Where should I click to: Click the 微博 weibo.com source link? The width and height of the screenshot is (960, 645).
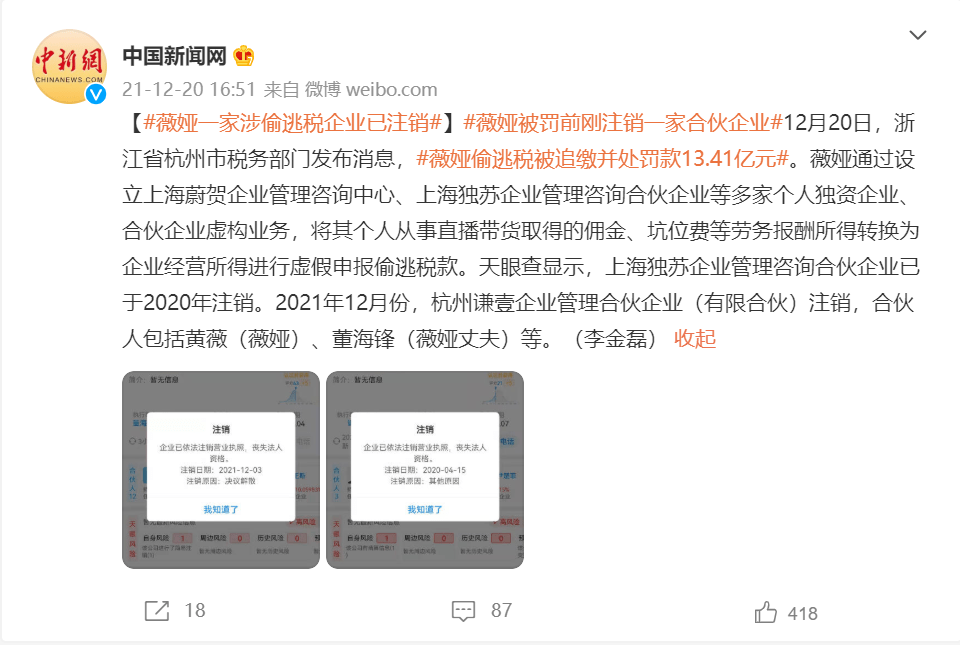[x=371, y=89]
